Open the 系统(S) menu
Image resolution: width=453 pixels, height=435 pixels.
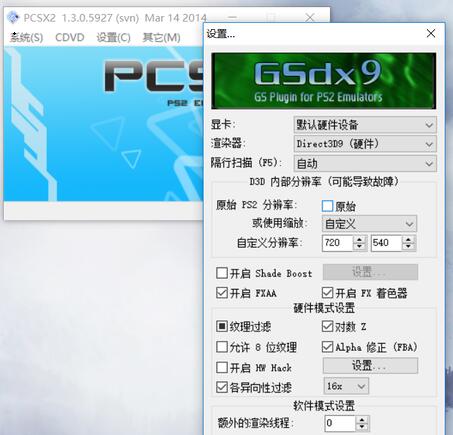tap(26, 37)
